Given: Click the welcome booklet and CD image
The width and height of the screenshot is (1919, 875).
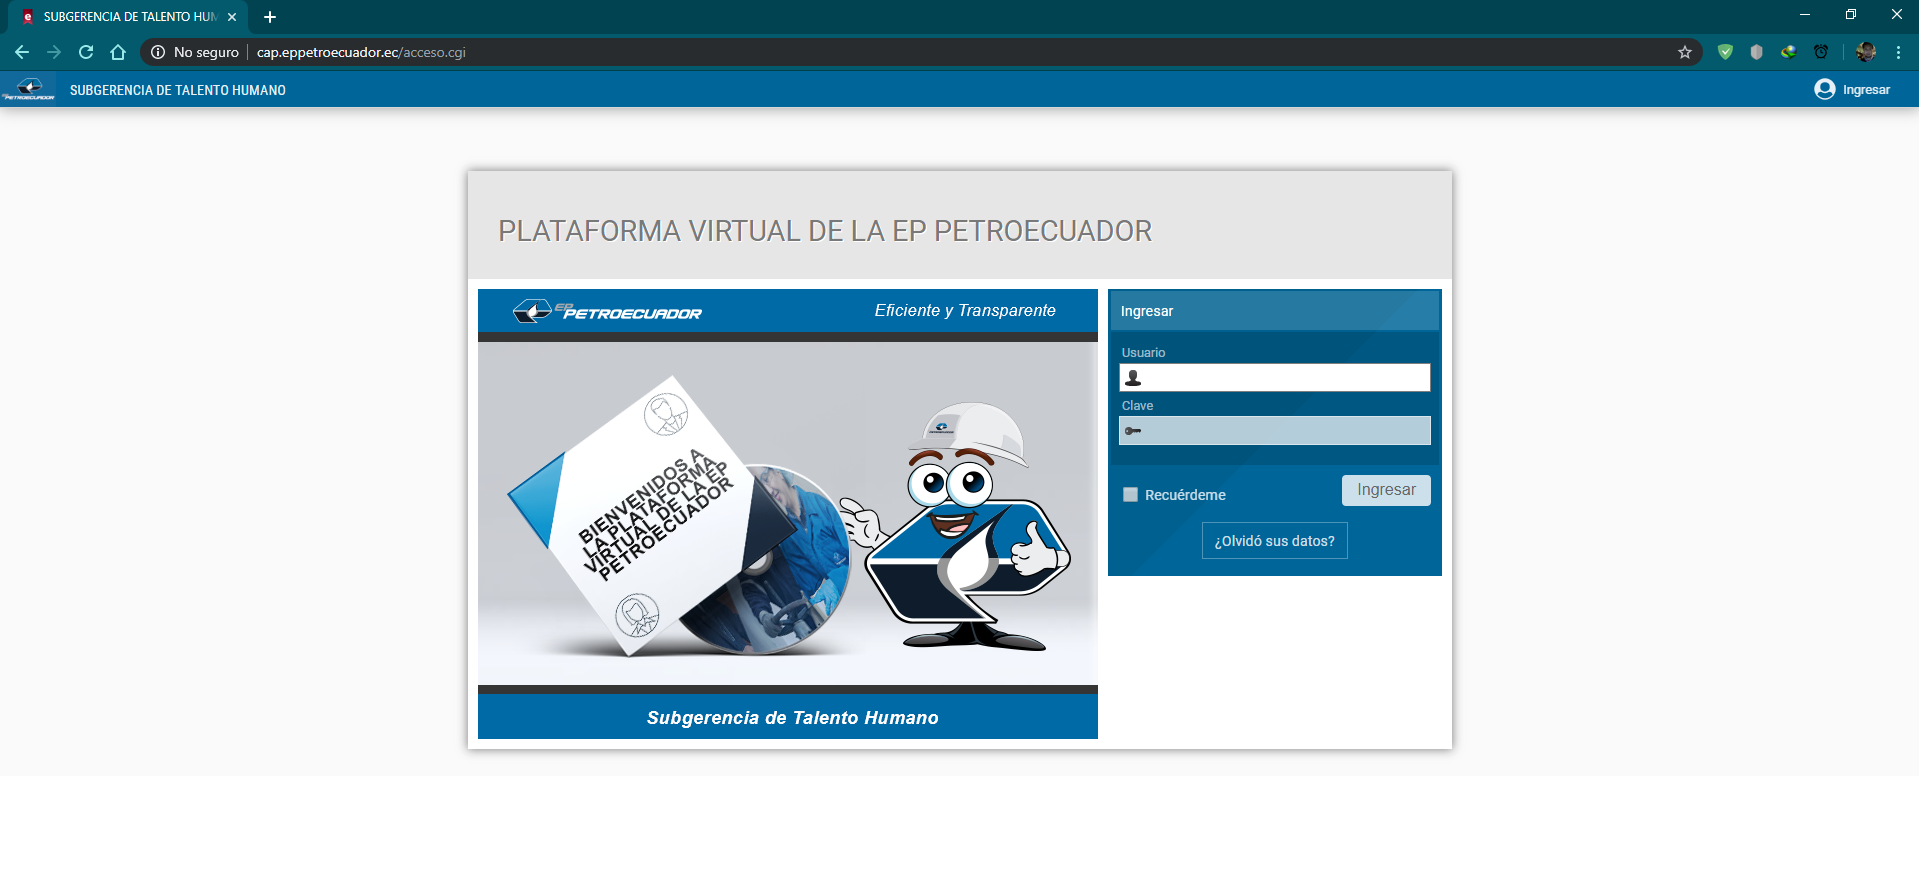Looking at the screenshot, I should [678, 516].
